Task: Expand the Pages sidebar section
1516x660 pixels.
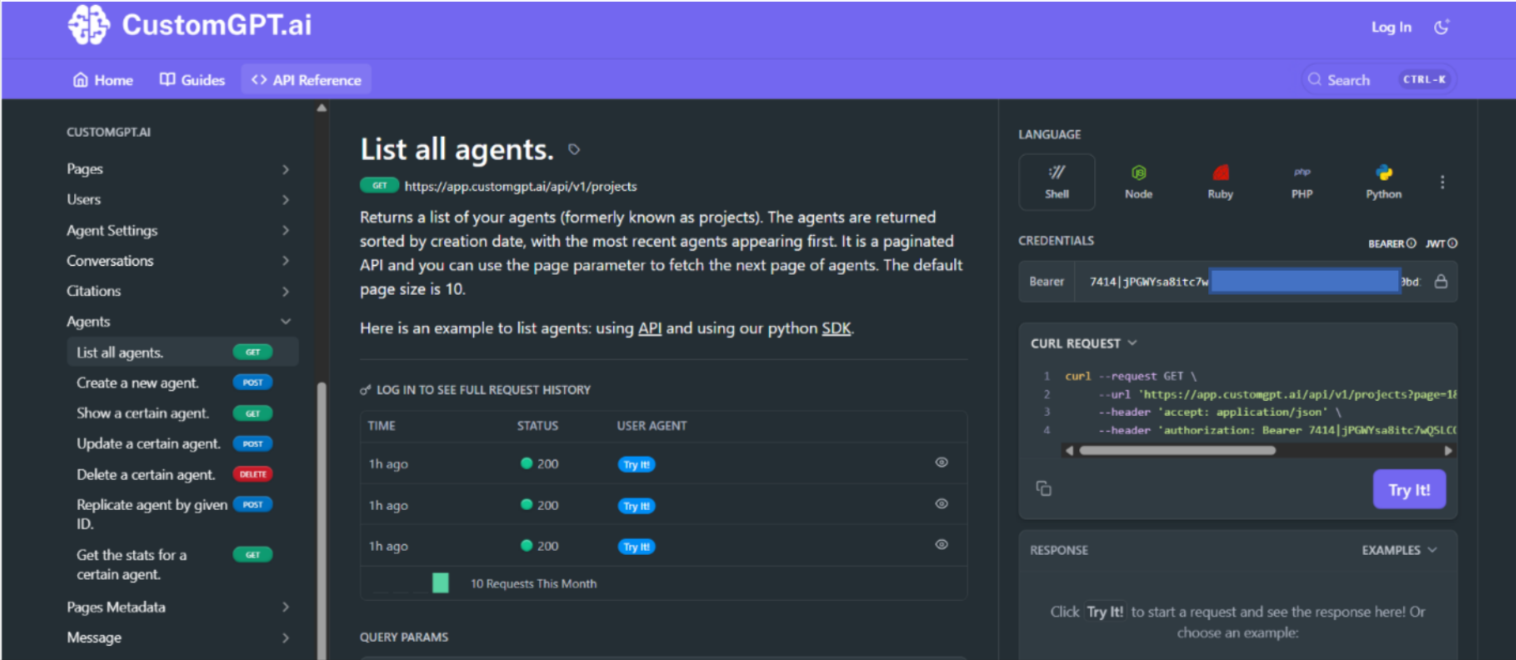Action: click(x=178, y=169)
